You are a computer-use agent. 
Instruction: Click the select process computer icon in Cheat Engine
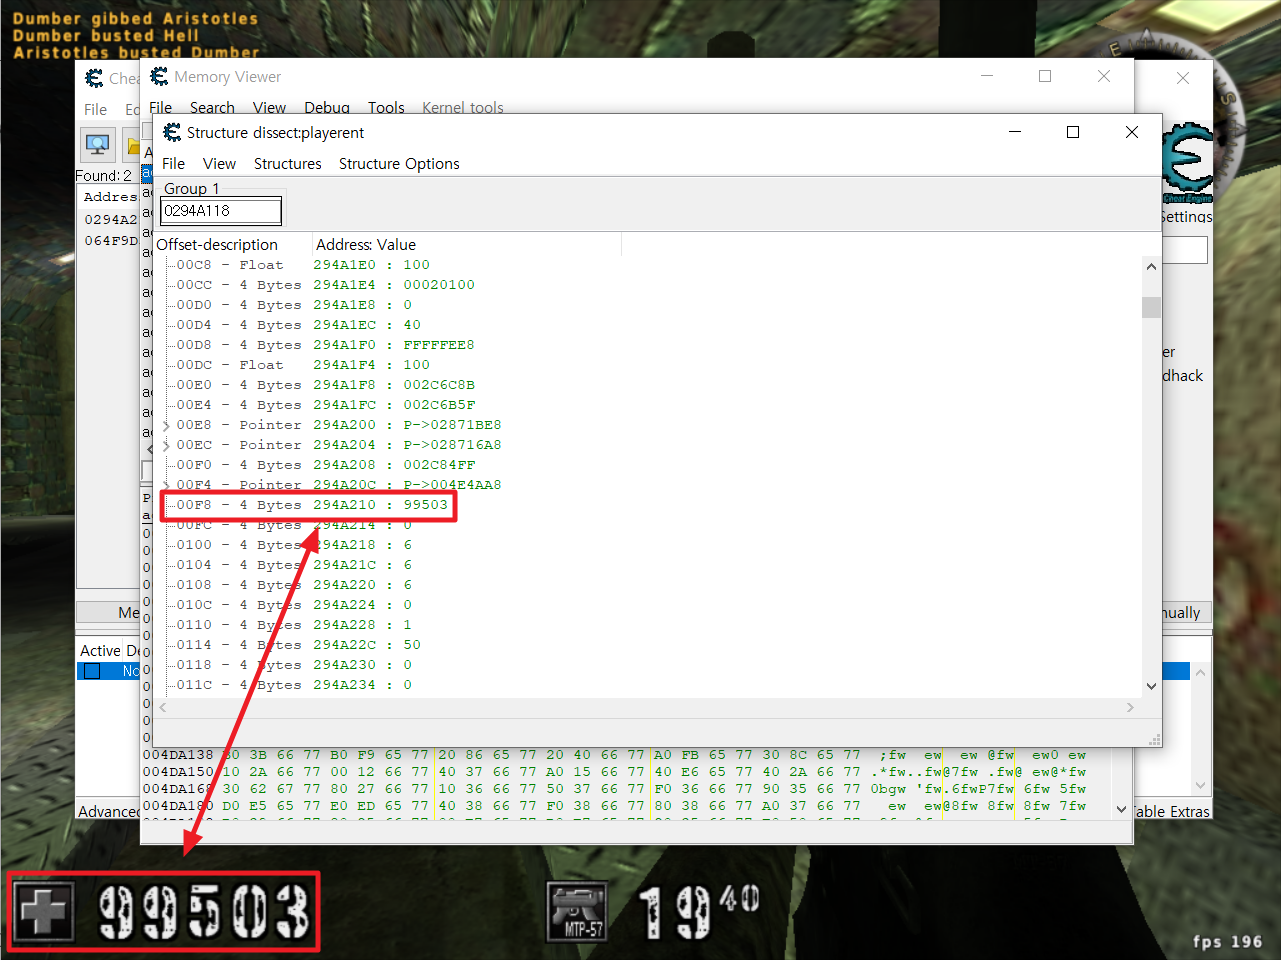[97, 145]
